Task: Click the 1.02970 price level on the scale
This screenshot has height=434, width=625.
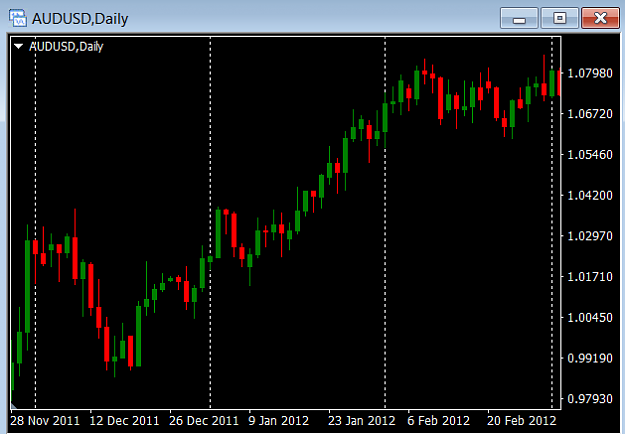Action: [x=590, y=236]
